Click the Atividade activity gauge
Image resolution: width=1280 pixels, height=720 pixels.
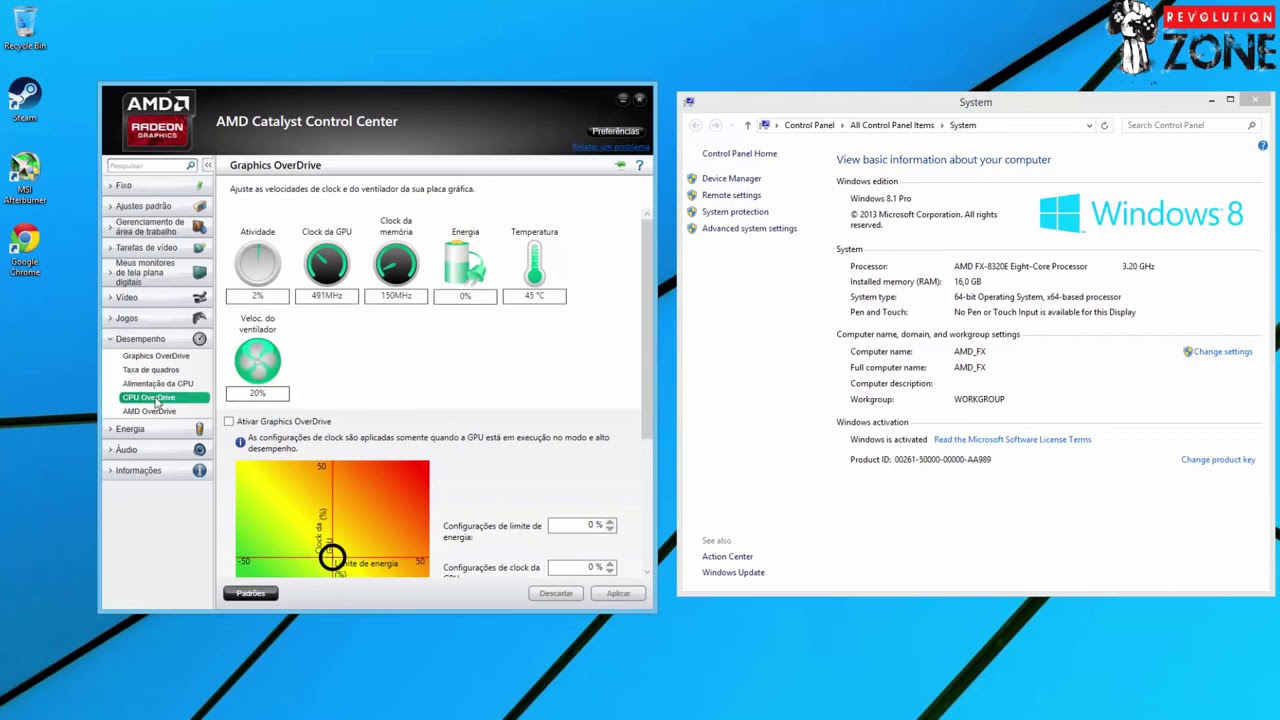coord(257,264)
